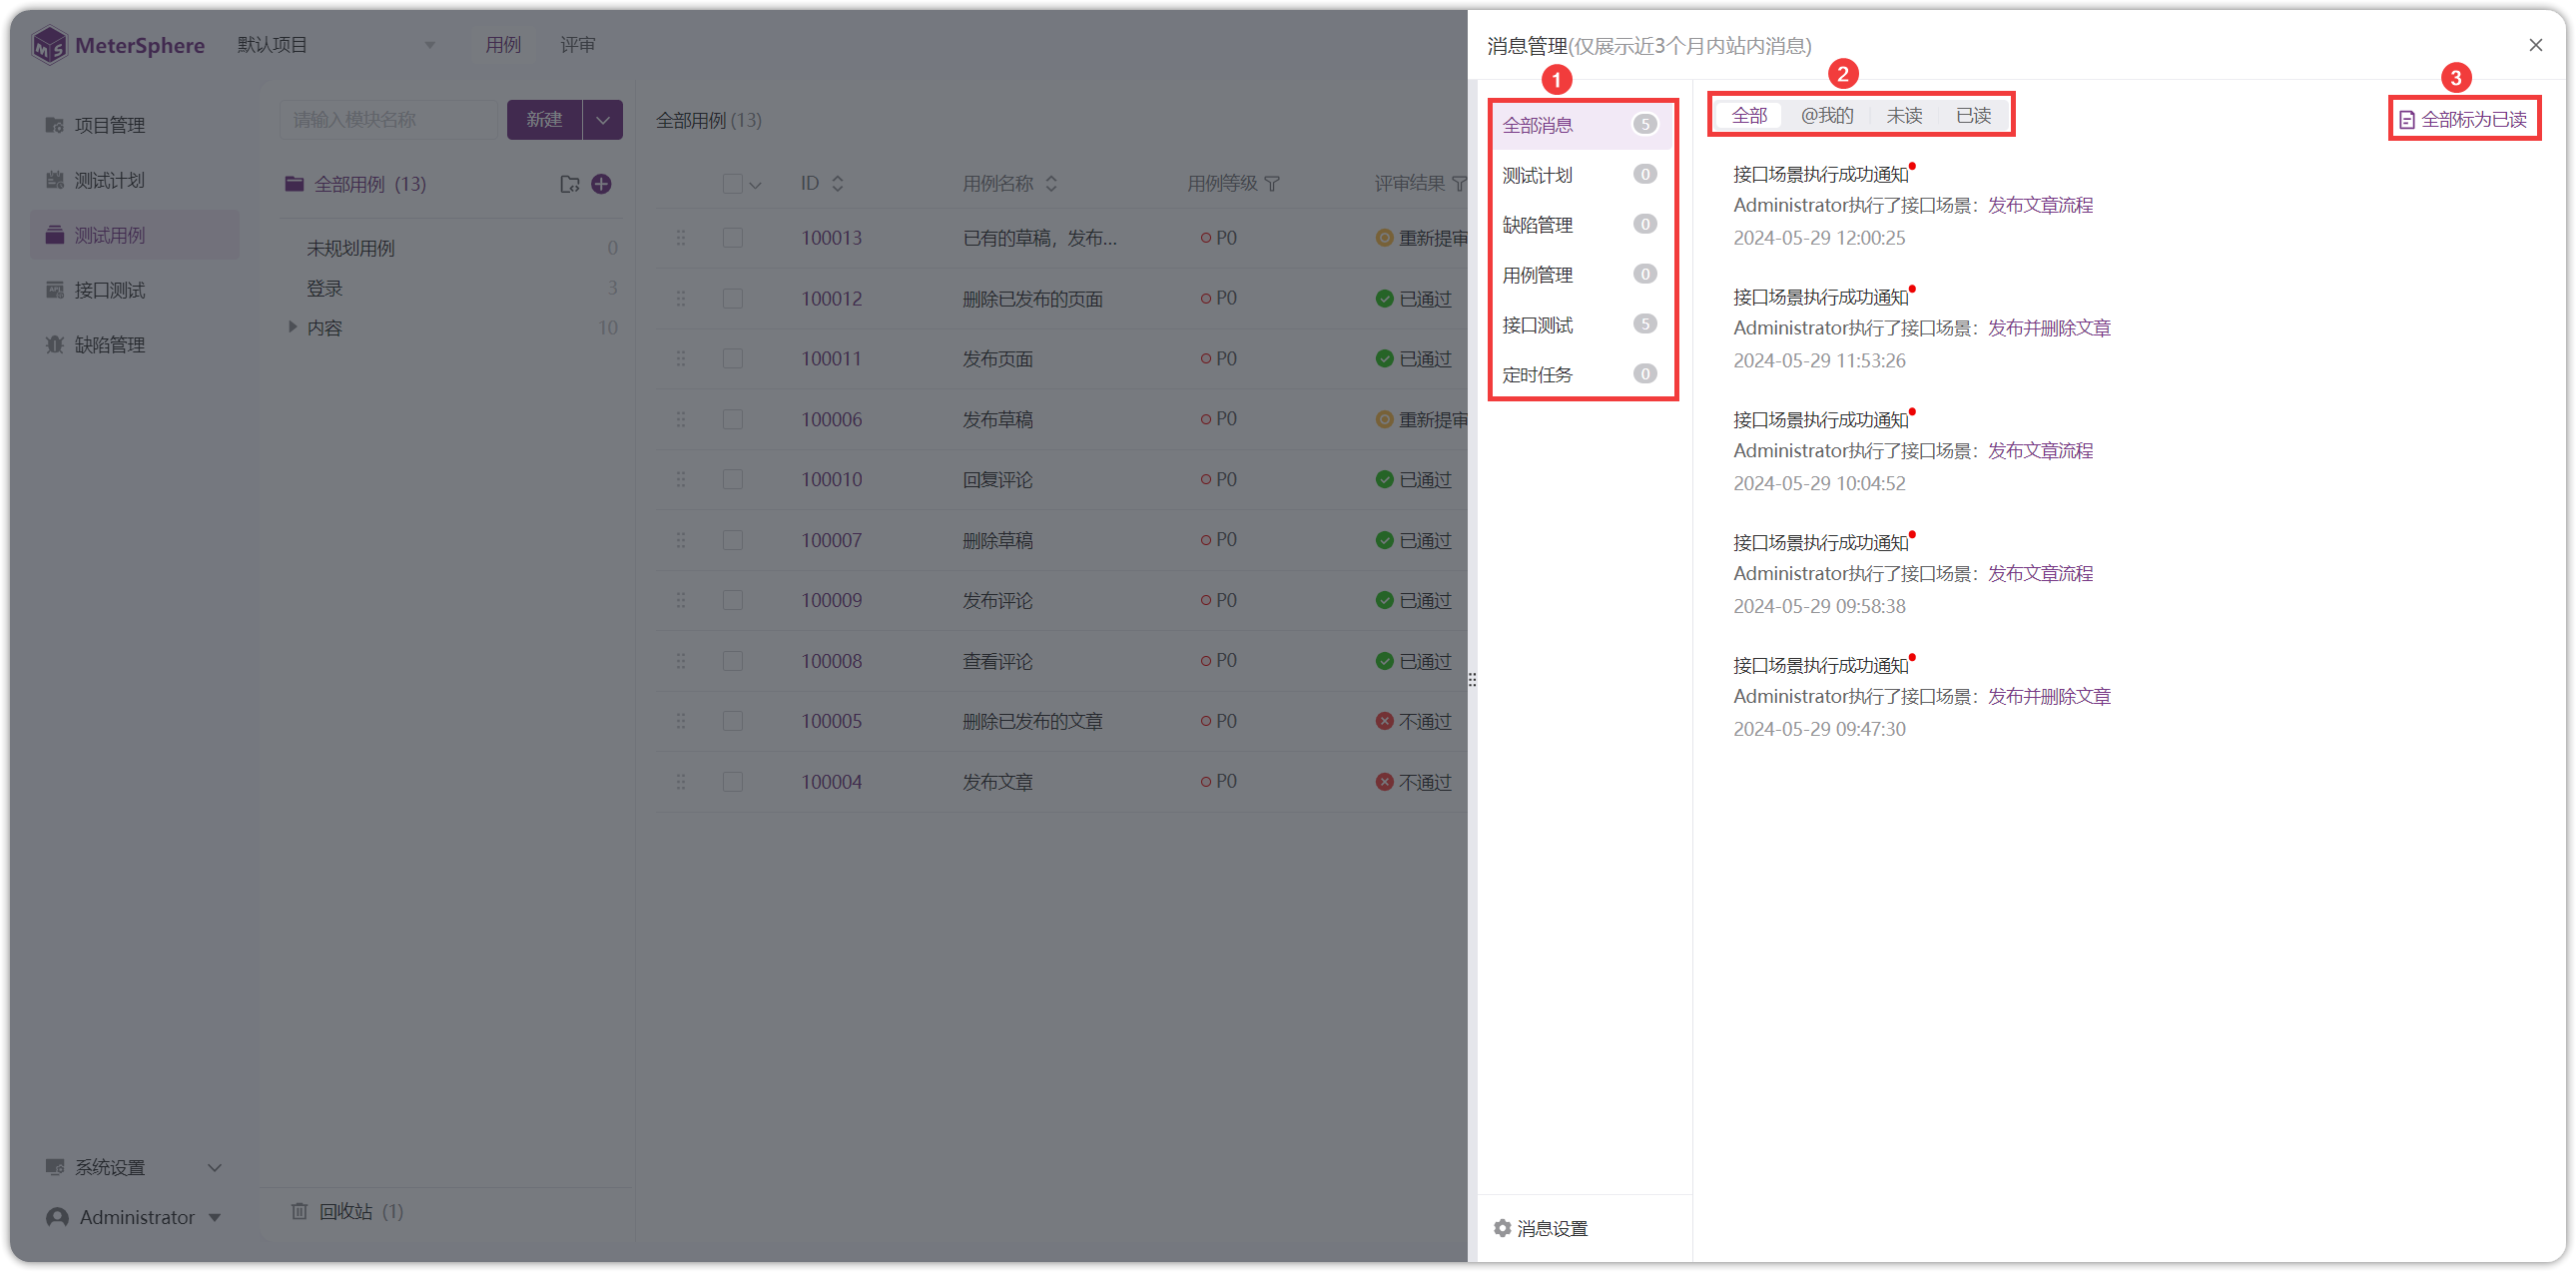Switch to the @我的 message tab
The image size is (2576, 1272).
click(1827, 116)
